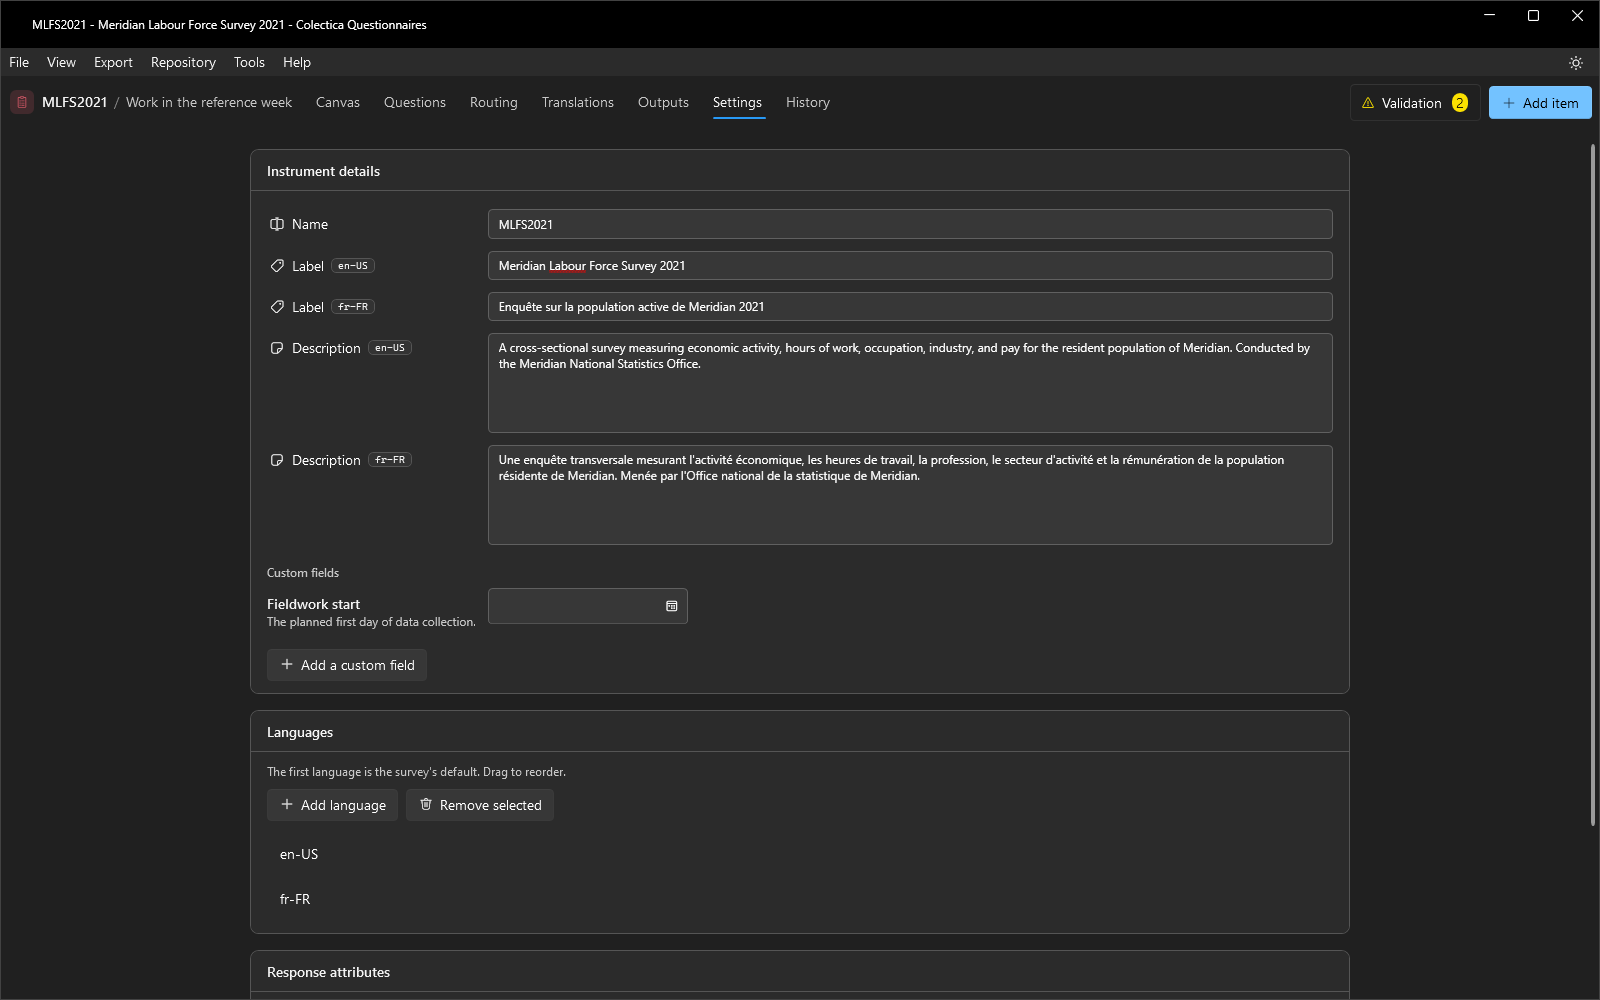
Task: Click the plus icon on Add item
Action: pos(1509,103)
